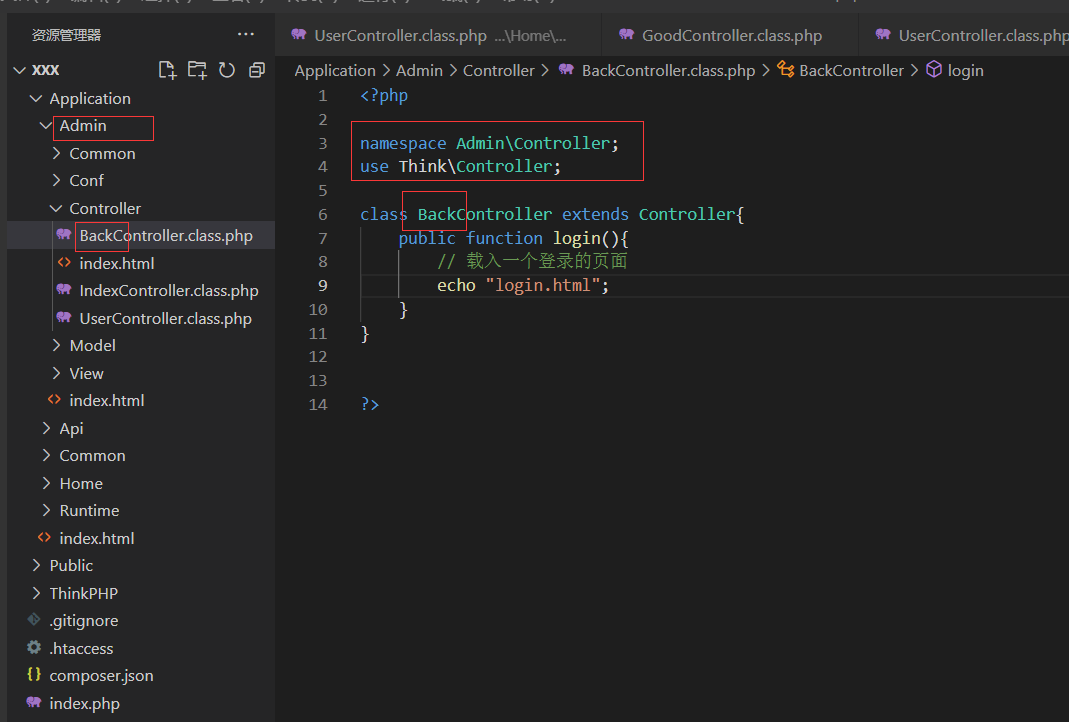Switch to UserController.class.php tab from Home
The height and width of the screenshot is (722, 1069).
click(x=438, y=35)
